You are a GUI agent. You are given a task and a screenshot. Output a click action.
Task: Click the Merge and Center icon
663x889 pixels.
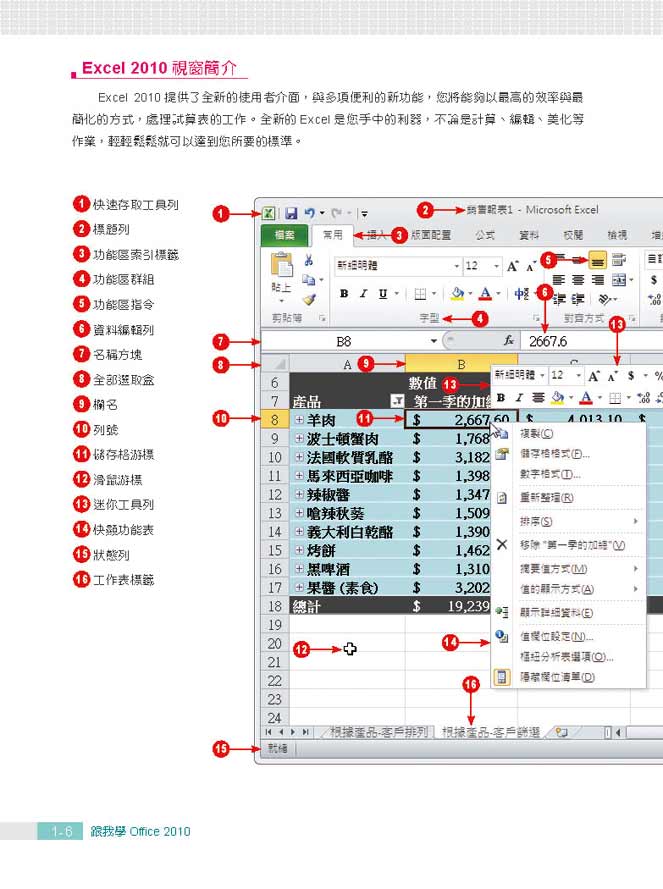coord(618,280)
